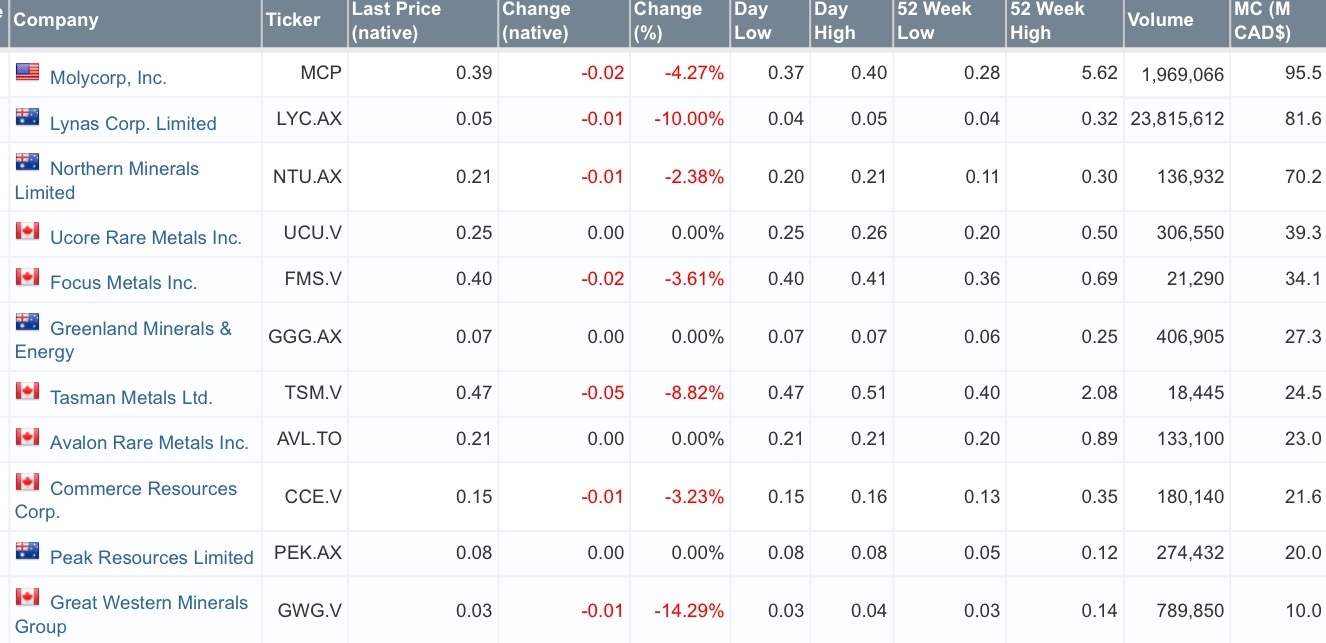Viewport: 1326px width, 643px height.
Task: Open the Great Western Minerals Group link
Action: click(148, 603)
